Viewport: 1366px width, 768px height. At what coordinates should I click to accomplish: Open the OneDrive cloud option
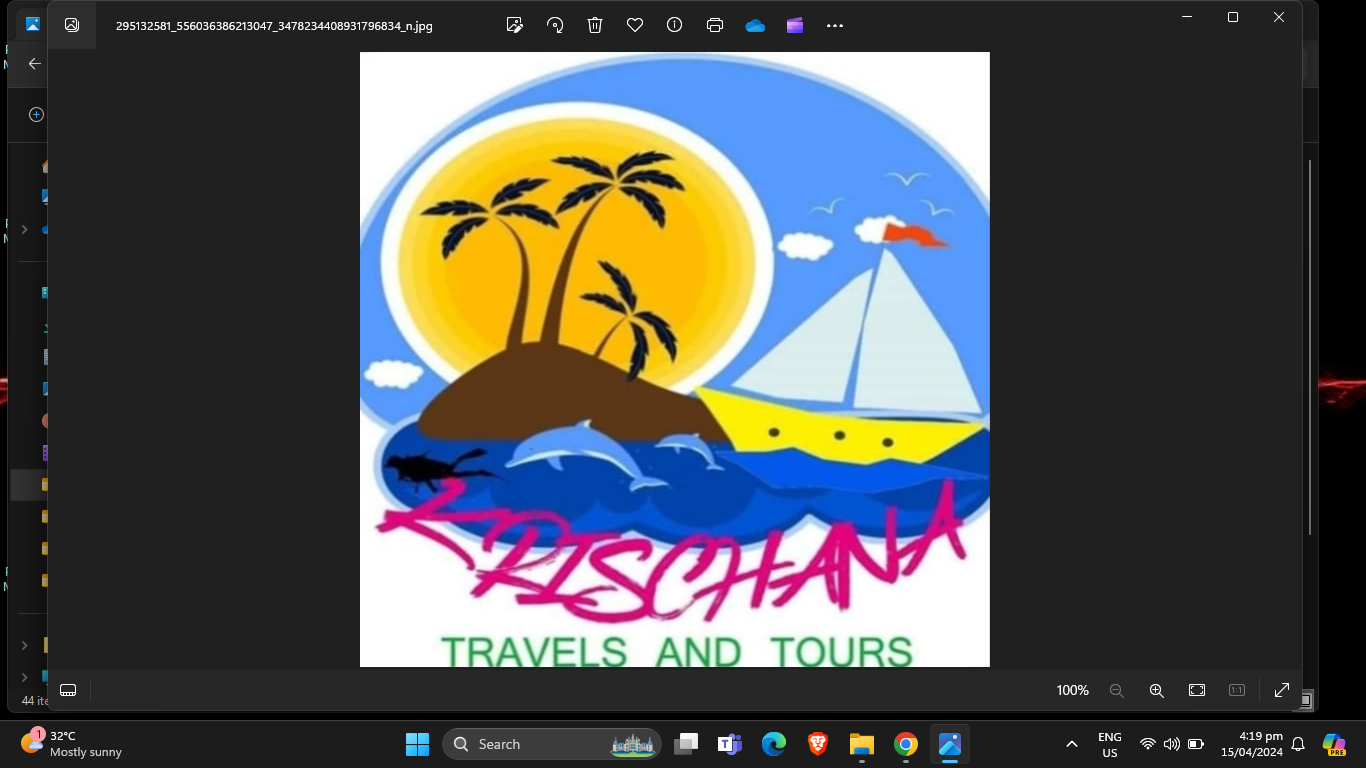755,25
